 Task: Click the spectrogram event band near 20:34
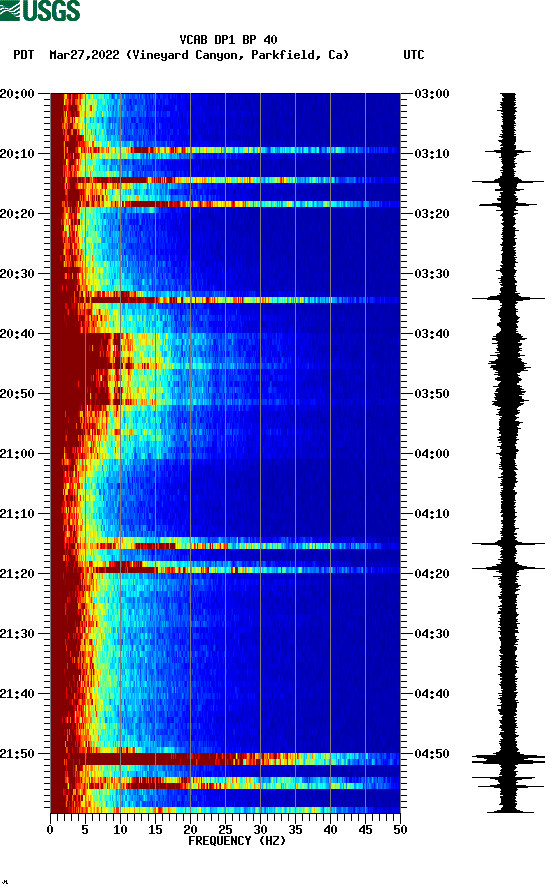point(226,300)
